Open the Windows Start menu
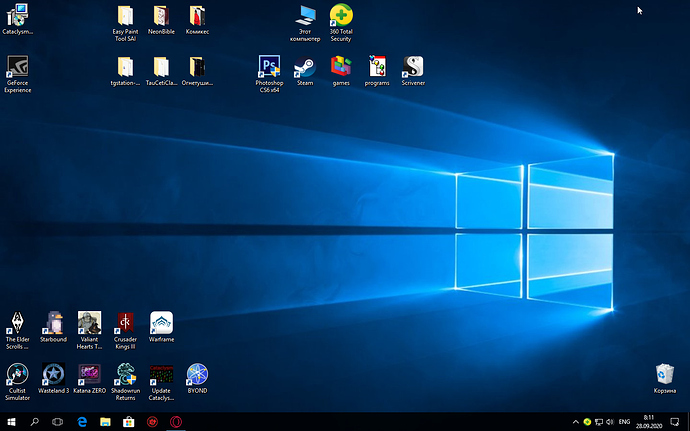This screenshot has width=690, height=431. click(x=11, y=422)
